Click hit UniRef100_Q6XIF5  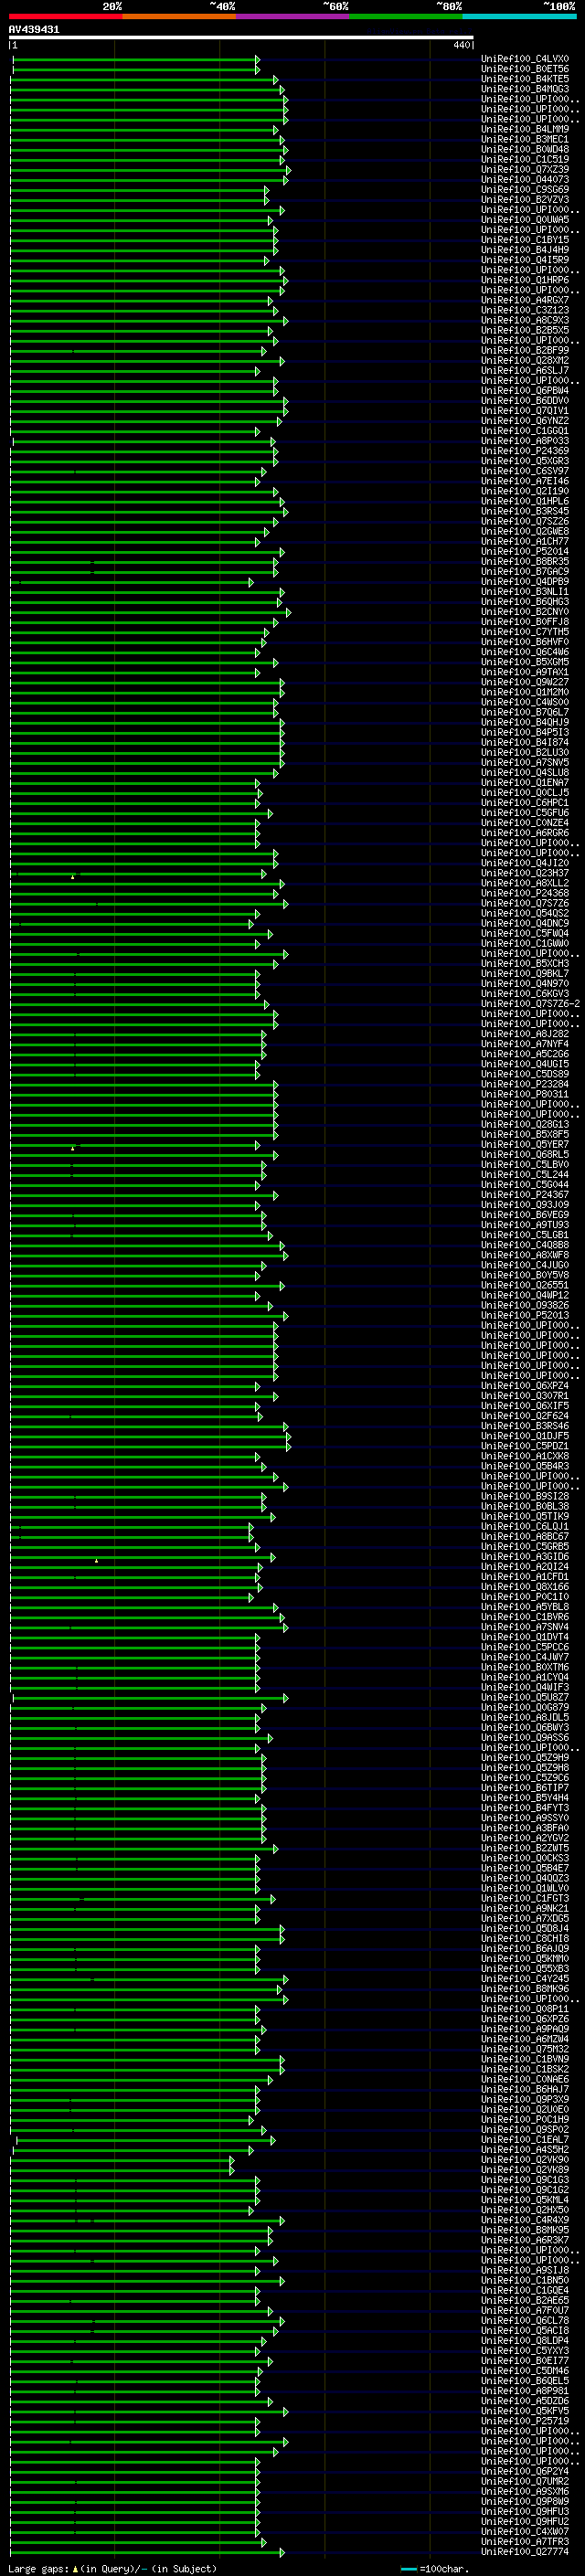[525, 1406]
